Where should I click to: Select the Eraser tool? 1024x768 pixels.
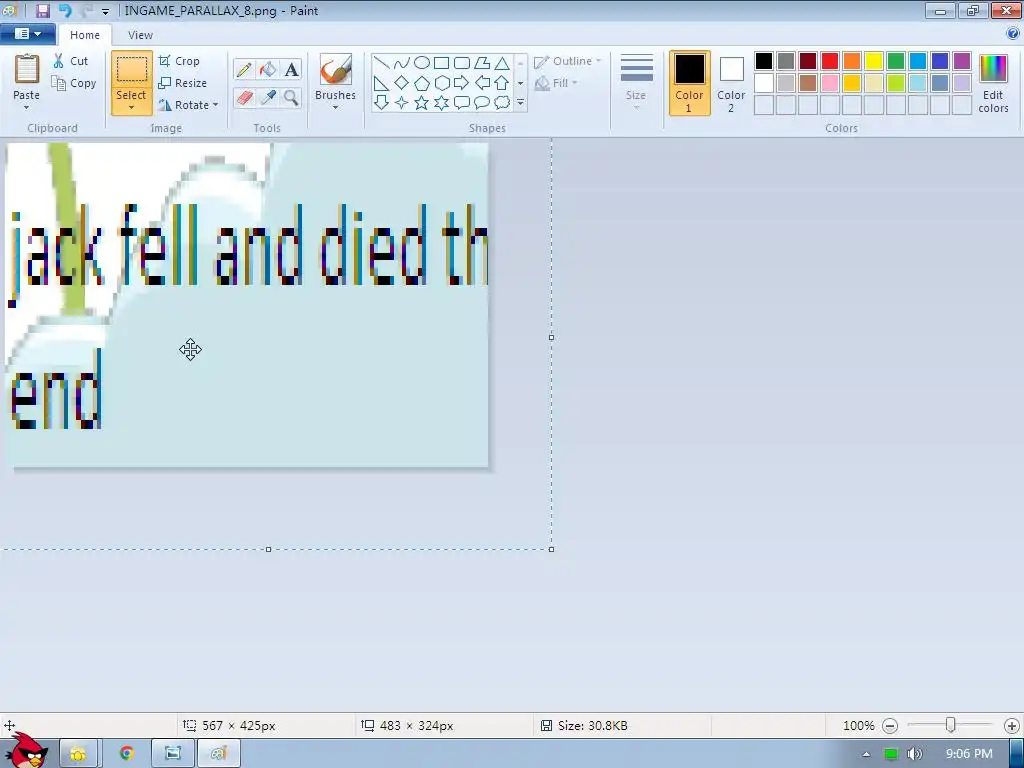pyautogui.click(x=244, y=98)
